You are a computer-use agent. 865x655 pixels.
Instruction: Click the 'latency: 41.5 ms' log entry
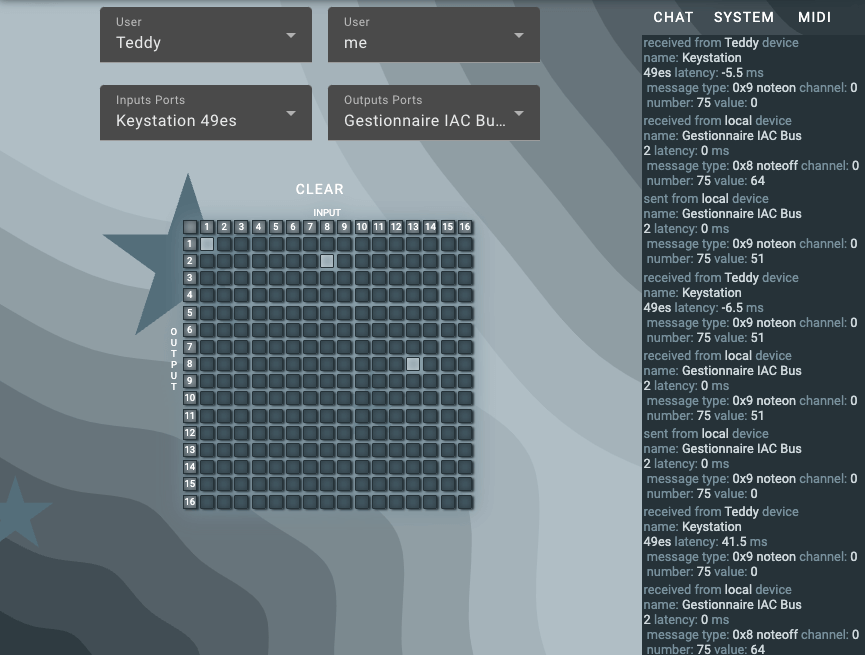coord(720,542)
